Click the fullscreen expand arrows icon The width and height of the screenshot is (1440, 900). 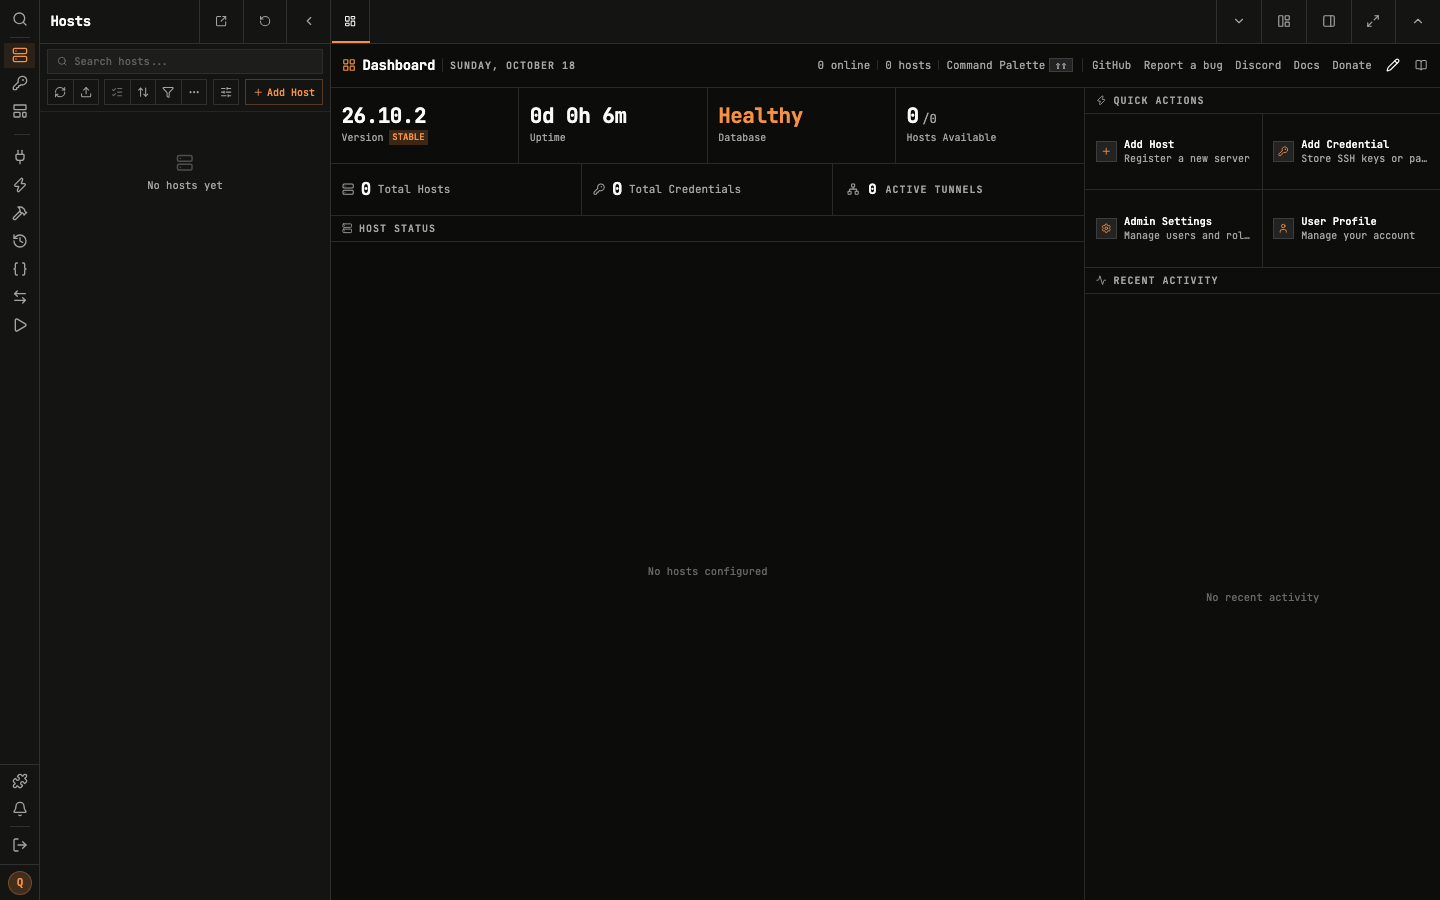point(1373,21)
